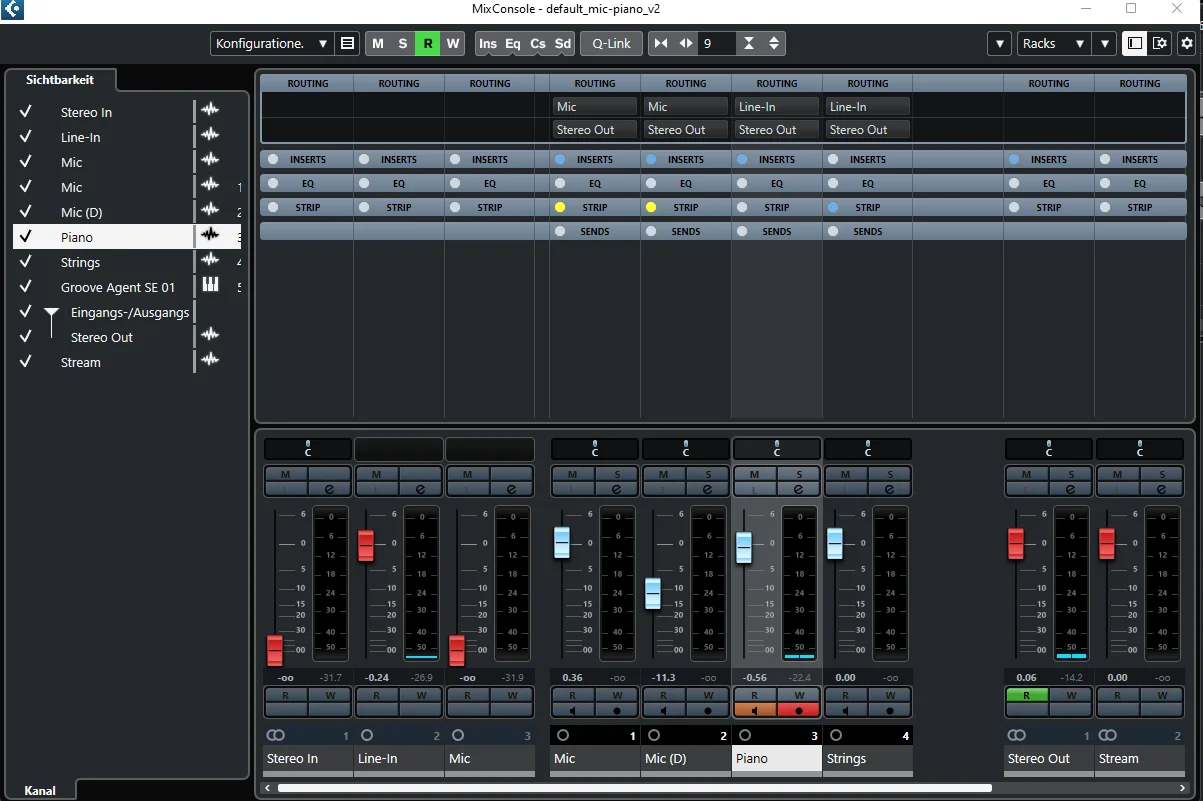Open the Racks dropdown
This screenshot has height=801, width=1203.
click(1054, 43)
